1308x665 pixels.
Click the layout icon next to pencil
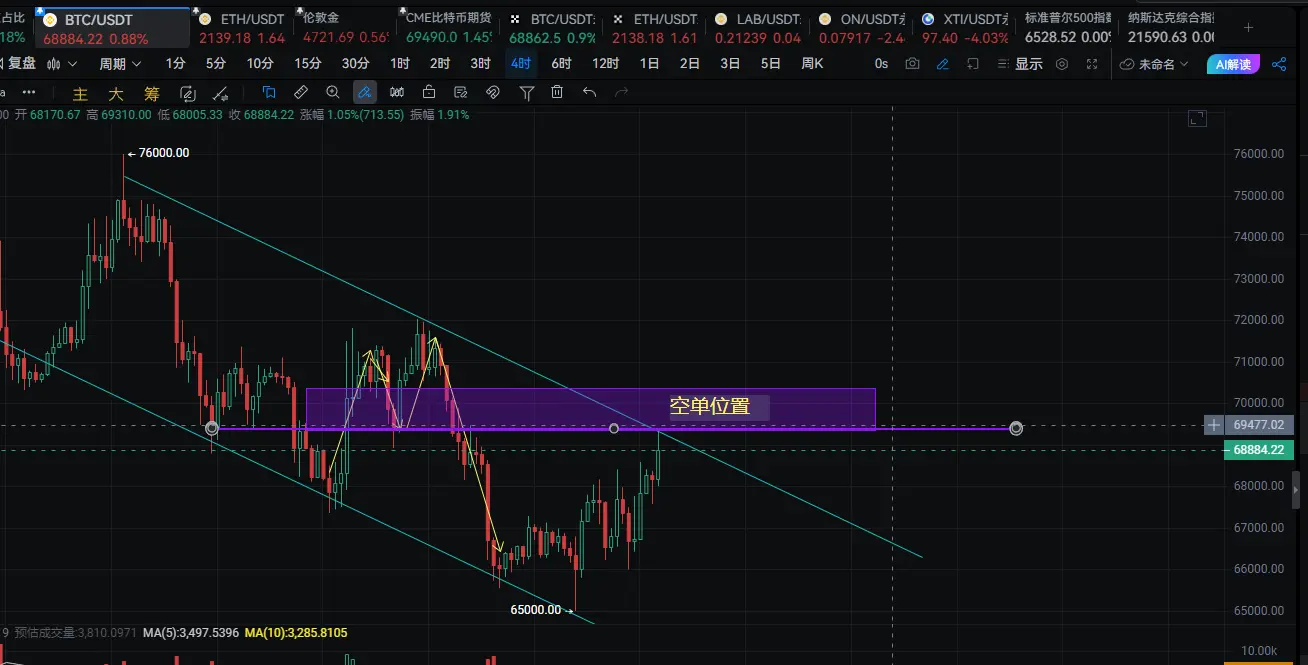click(x=972, y=64)
